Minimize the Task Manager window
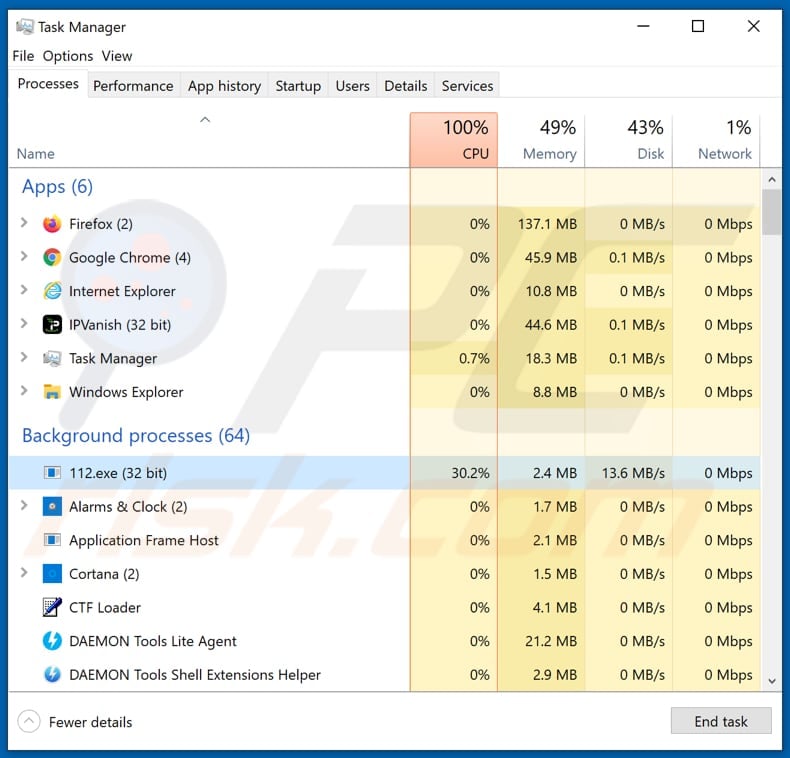 tap(643, 26)
